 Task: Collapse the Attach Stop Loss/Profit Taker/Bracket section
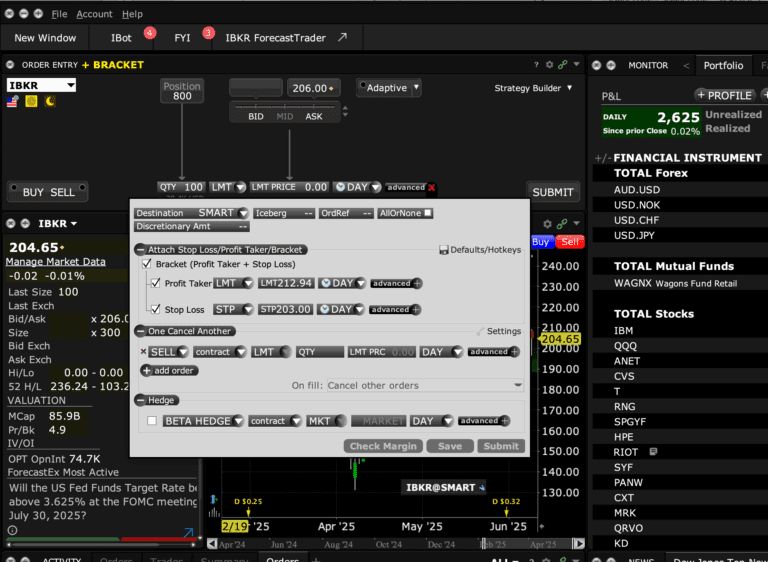click(141, 249)
